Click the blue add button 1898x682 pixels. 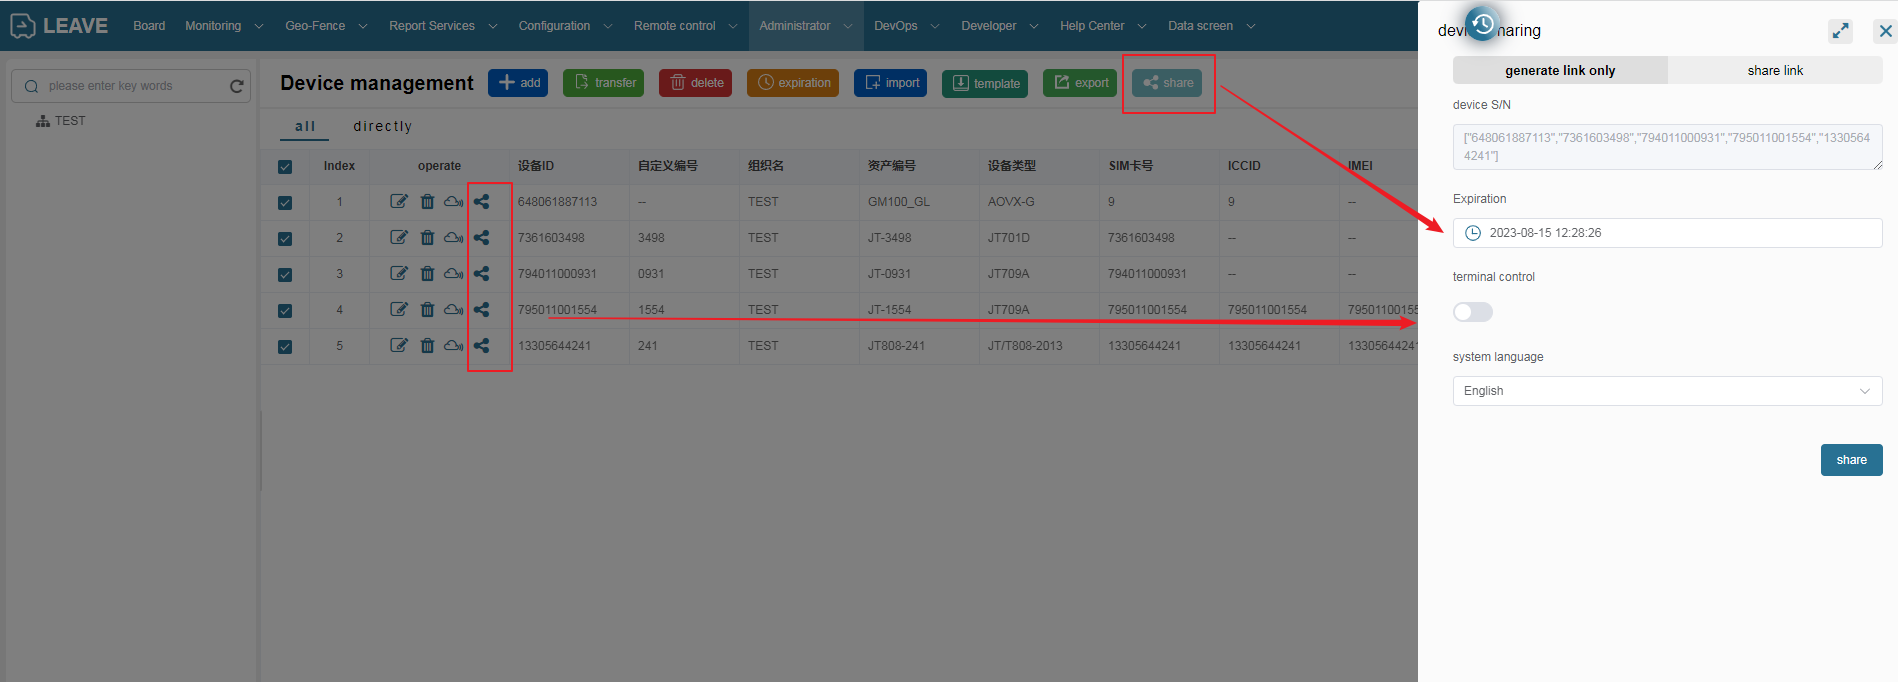pyautogui.click(x=518, y=83)
